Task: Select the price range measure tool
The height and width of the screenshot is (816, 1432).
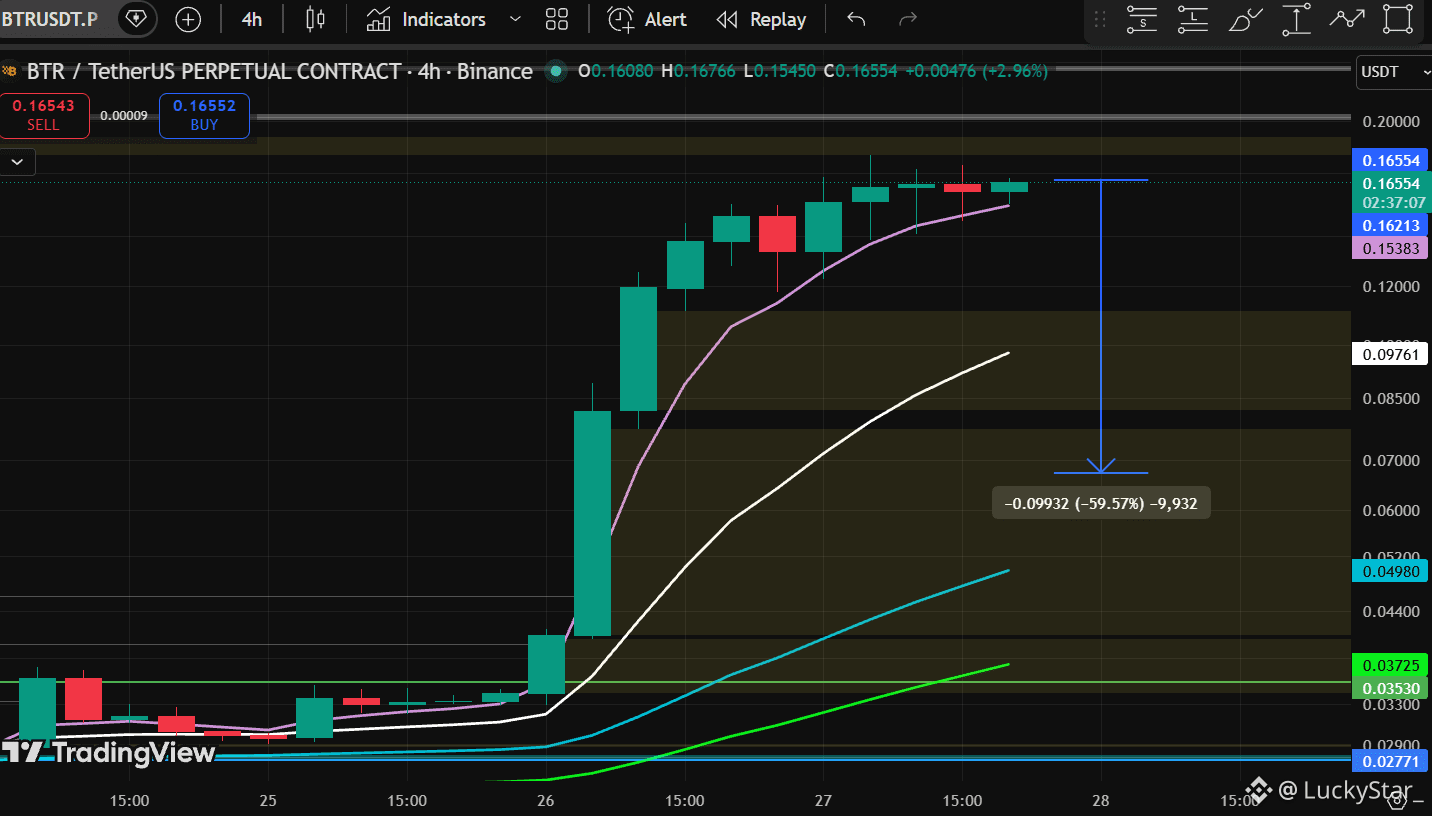Action: point(1296,19)
